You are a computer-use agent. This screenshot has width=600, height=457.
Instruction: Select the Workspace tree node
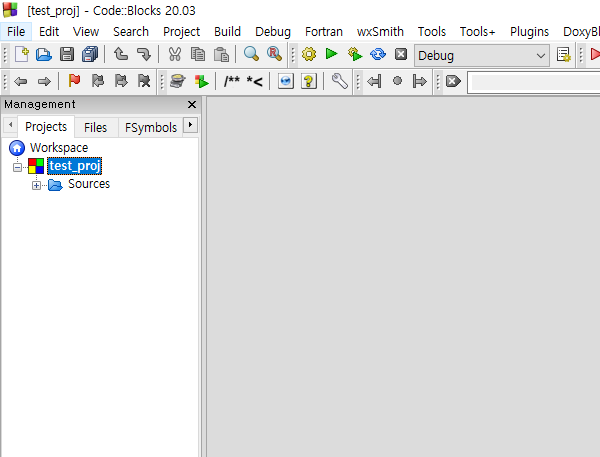pos(59,148)
